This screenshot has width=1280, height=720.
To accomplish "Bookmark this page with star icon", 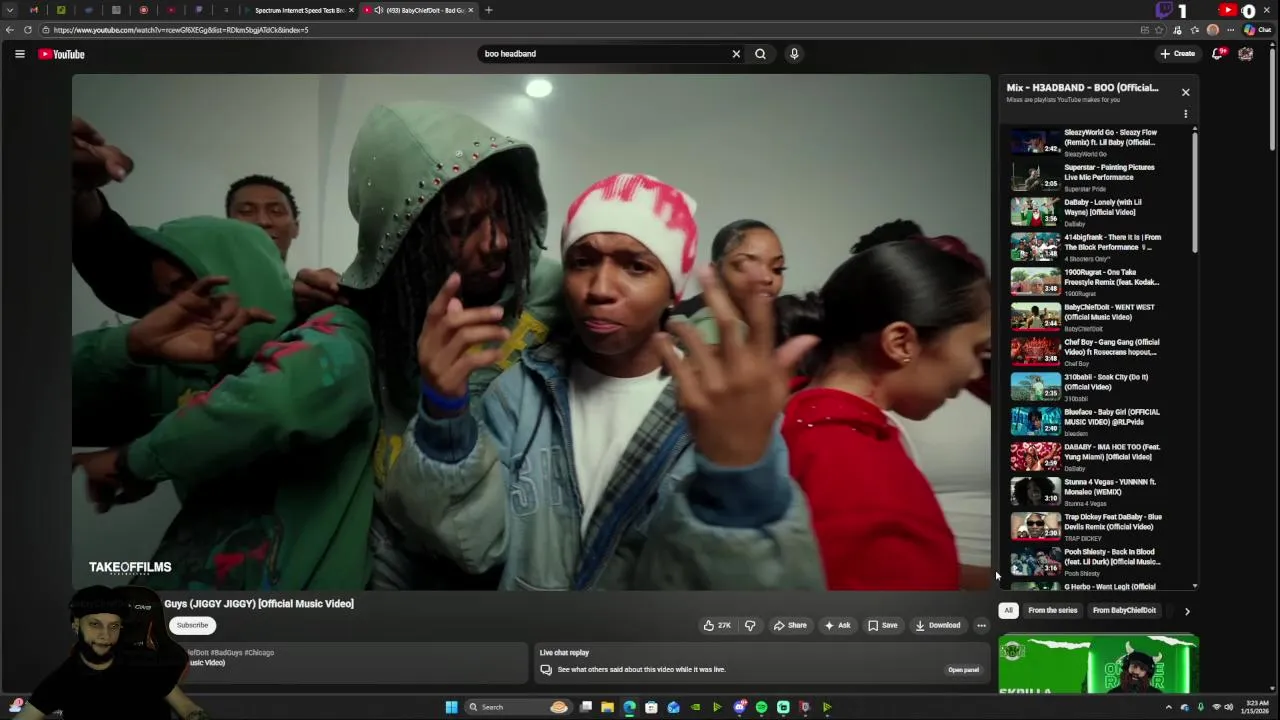I will pyautogui.click(x=1160, y=30).
